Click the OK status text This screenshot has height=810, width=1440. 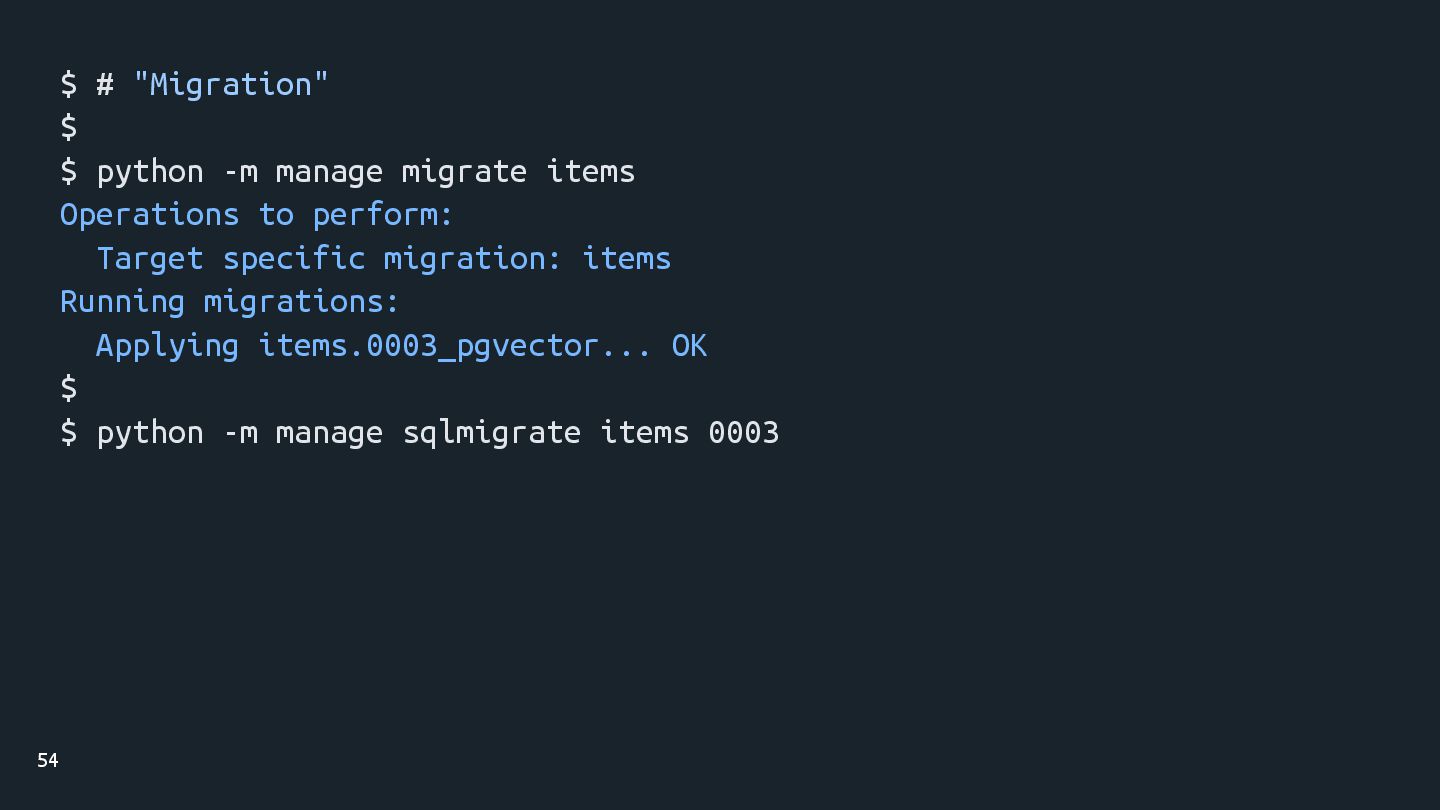click(x=688, y=346)
